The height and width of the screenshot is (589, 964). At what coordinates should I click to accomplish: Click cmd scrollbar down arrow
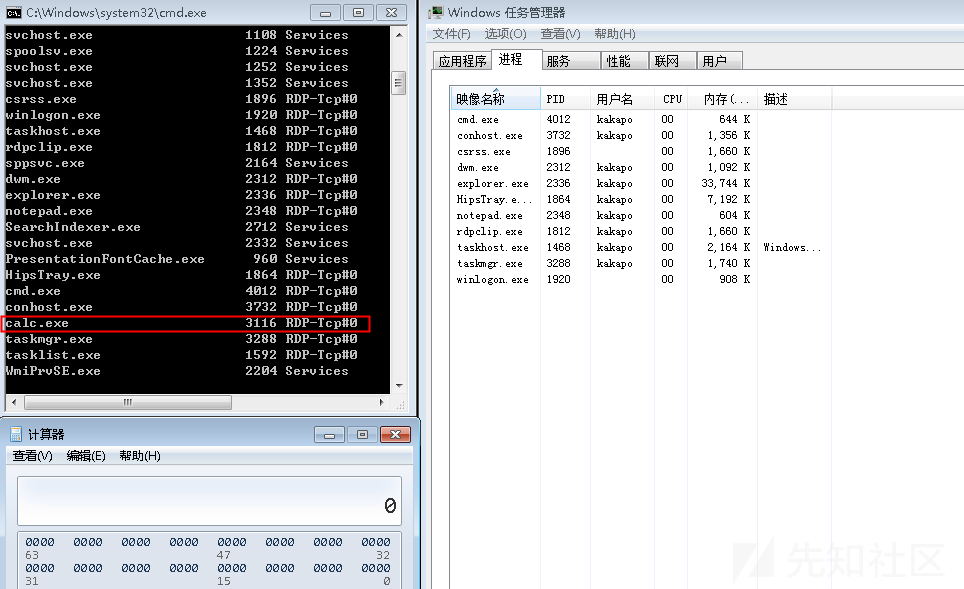point(399,386)
